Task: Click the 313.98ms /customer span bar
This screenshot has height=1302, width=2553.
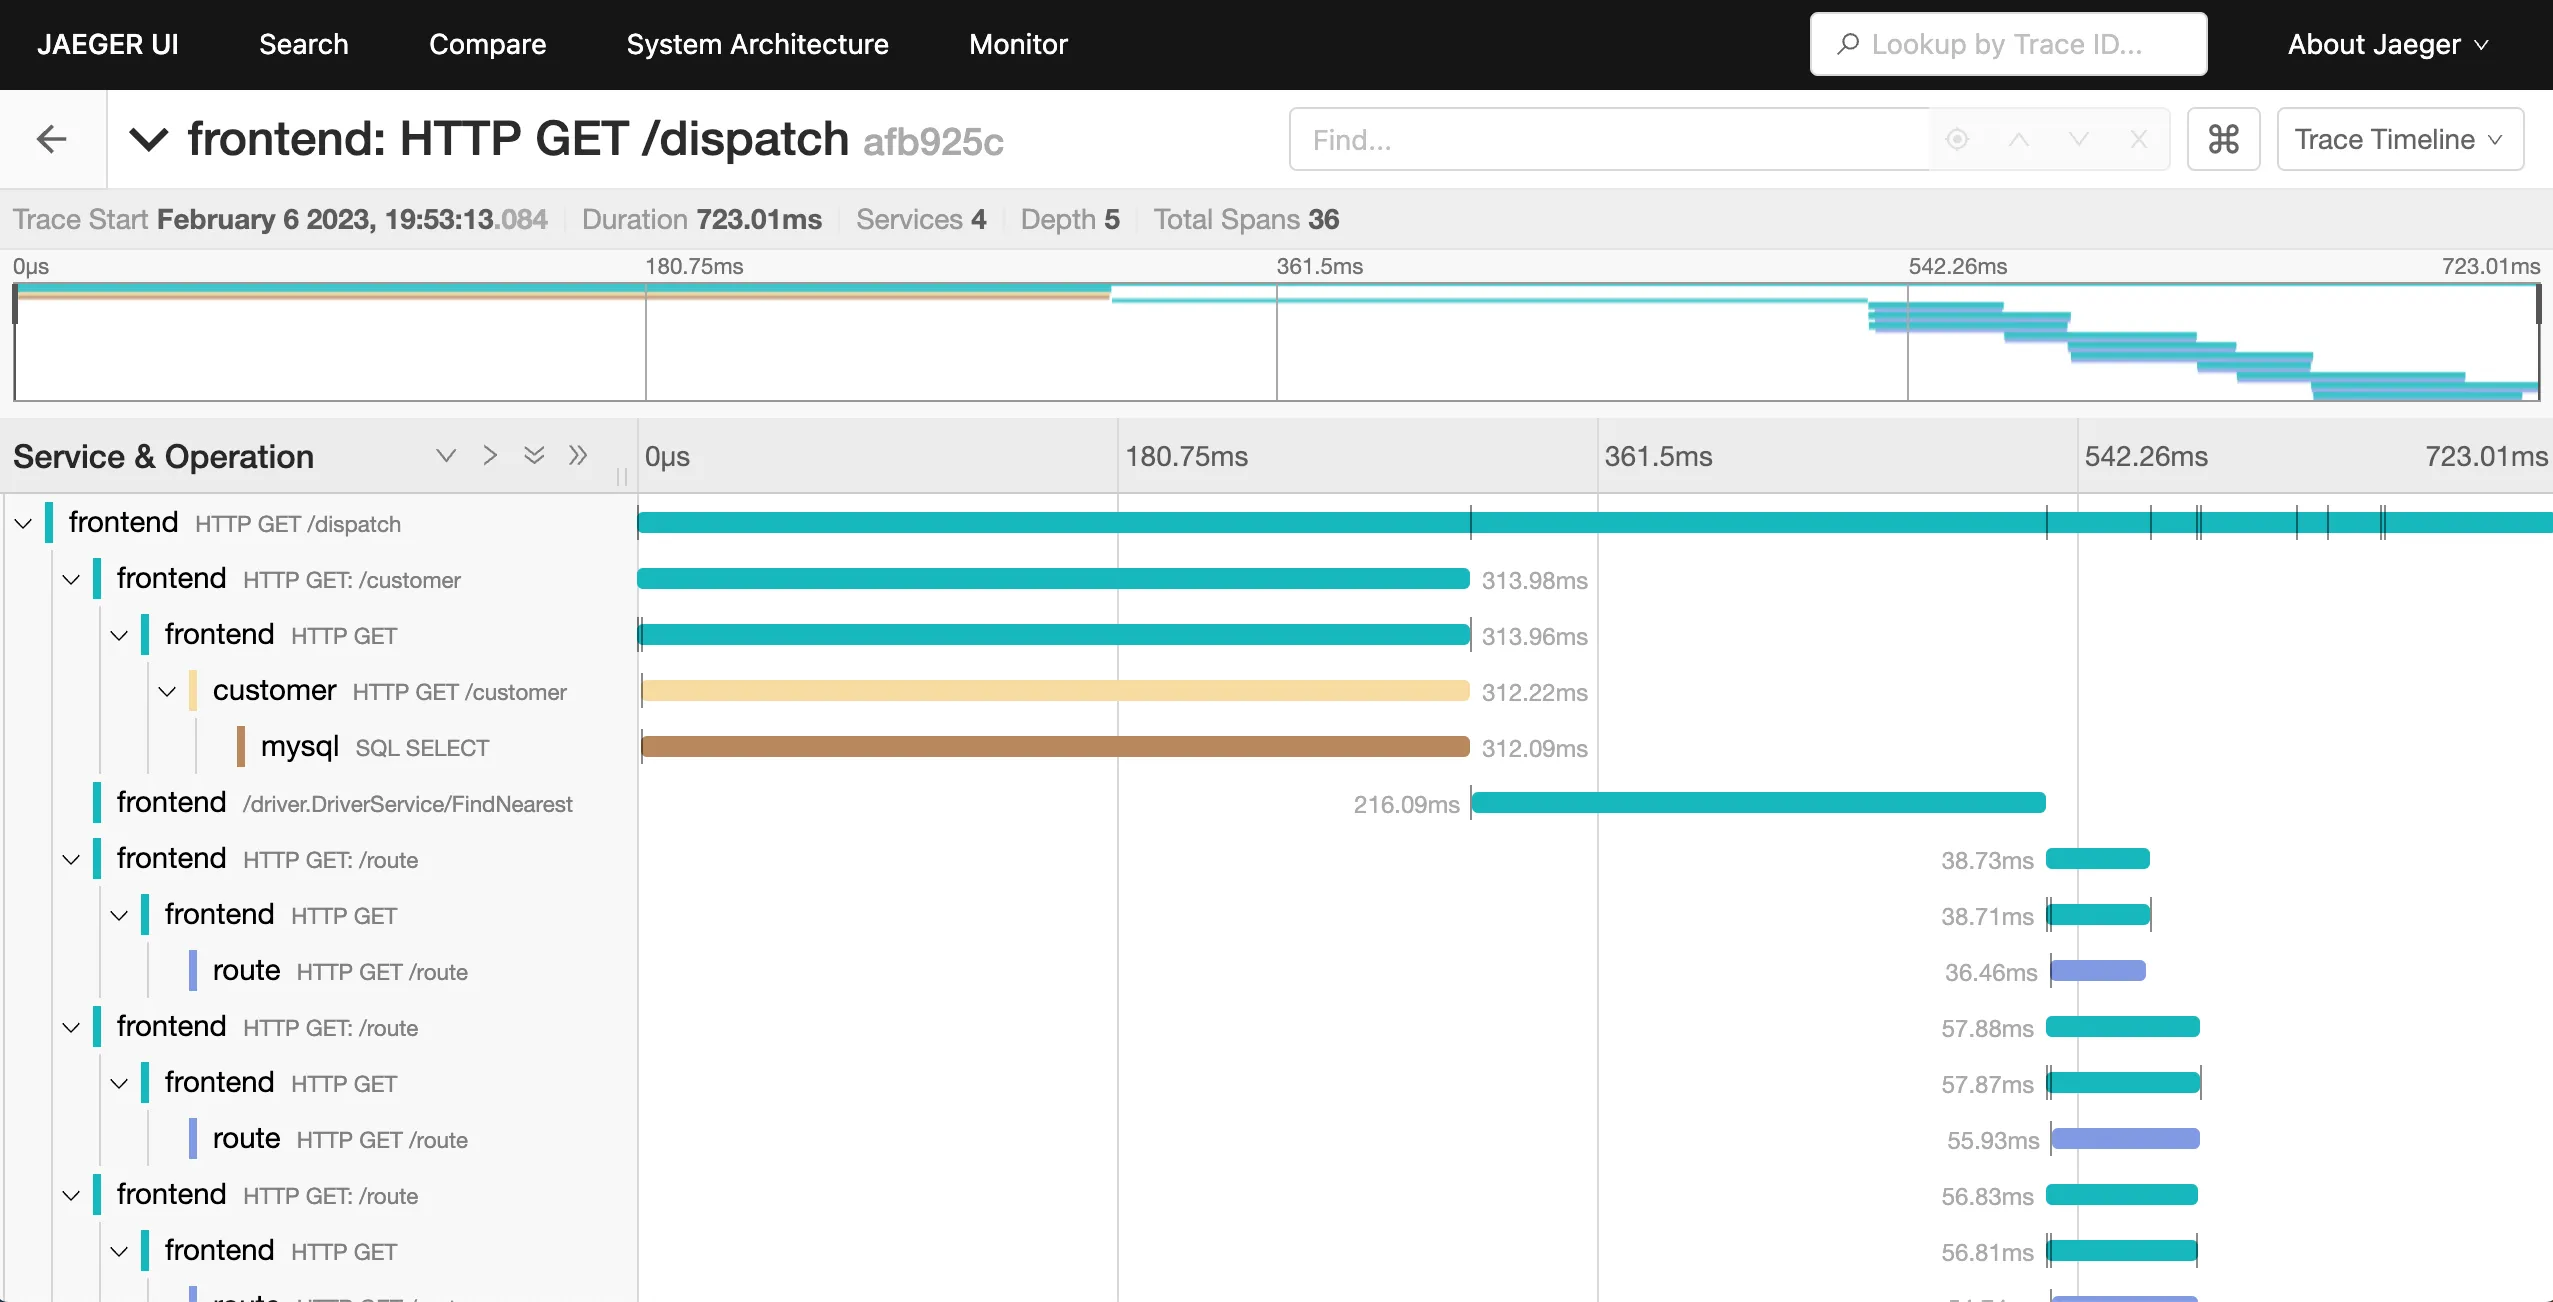Action: pos(1054,579)
